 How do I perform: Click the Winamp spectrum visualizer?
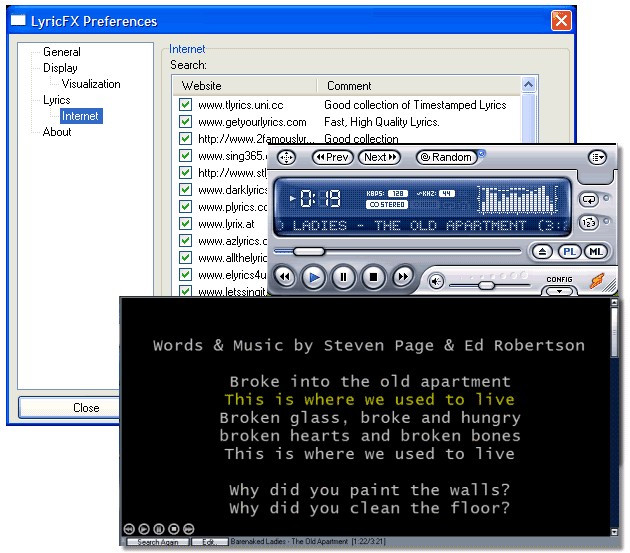(x=518, y=199)
